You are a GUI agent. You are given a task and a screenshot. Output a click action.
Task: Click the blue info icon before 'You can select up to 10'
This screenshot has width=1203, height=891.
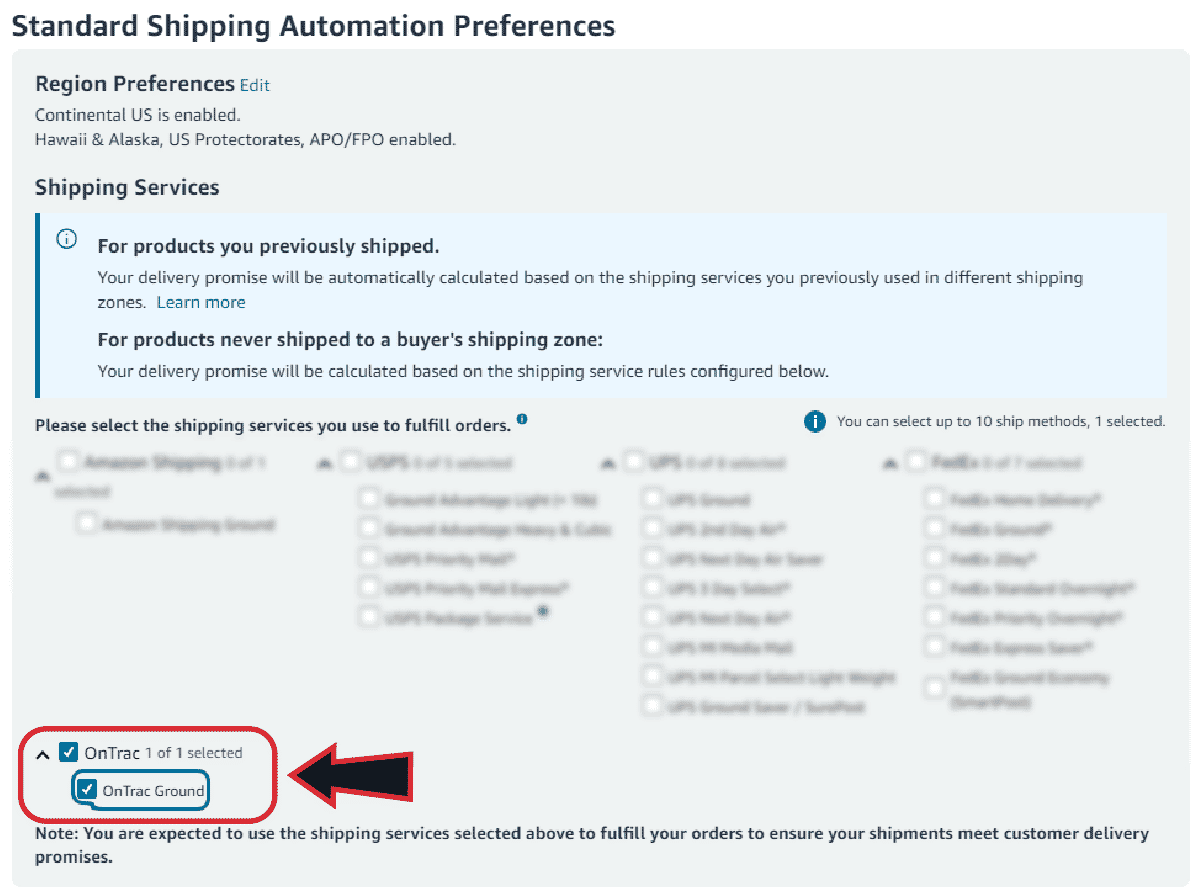point(815,422)
